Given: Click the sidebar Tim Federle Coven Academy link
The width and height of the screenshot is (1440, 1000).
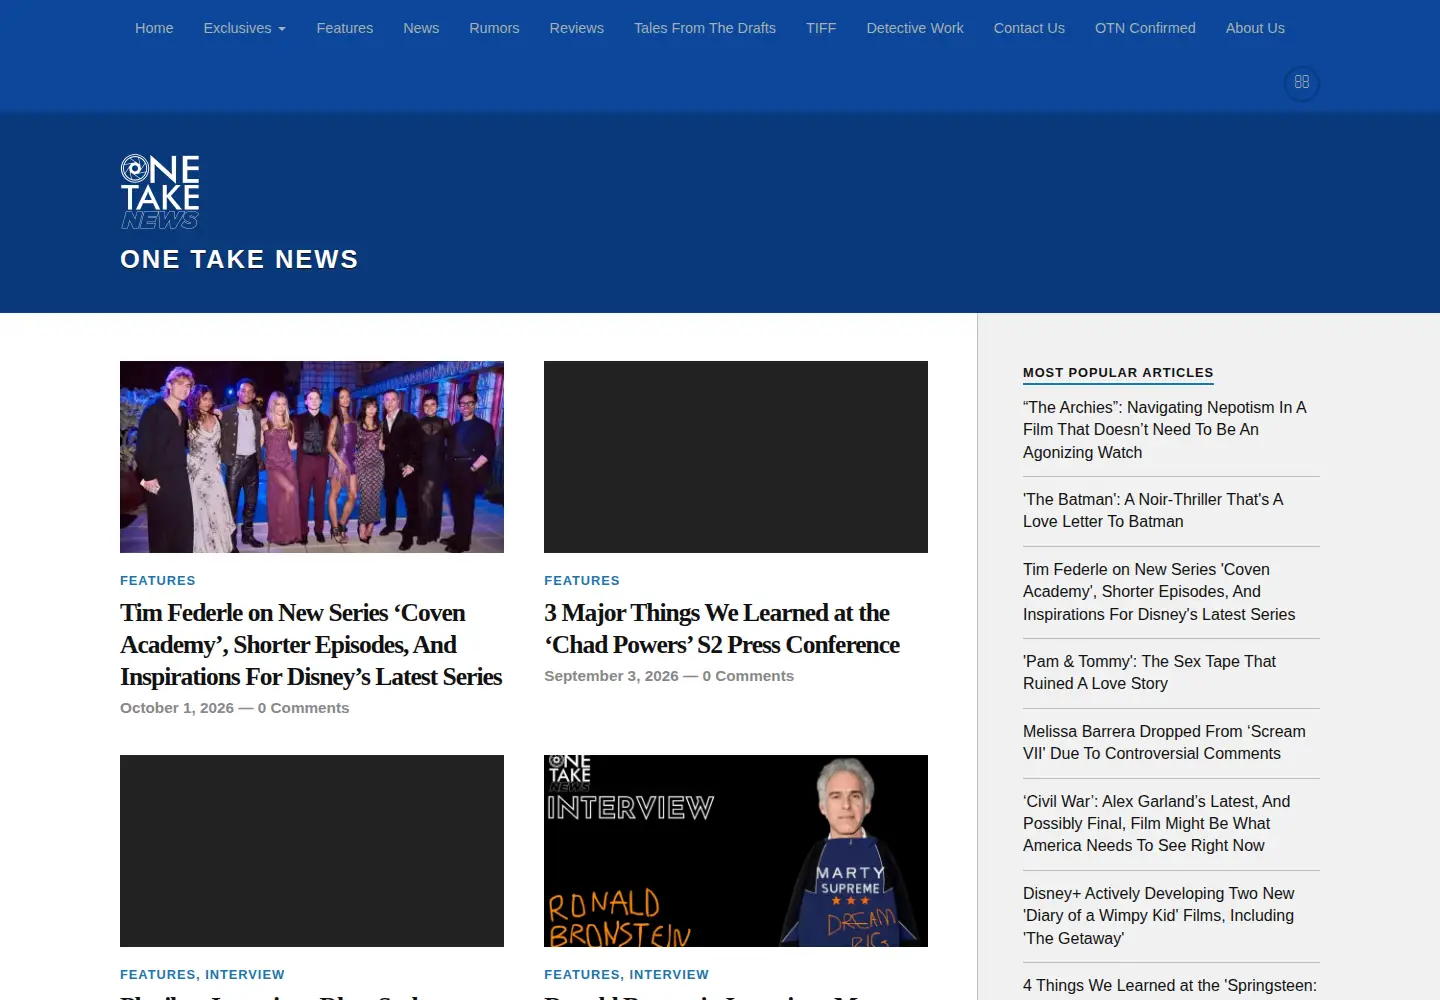Looking at the screenshot, I should tap(1159, 592).
